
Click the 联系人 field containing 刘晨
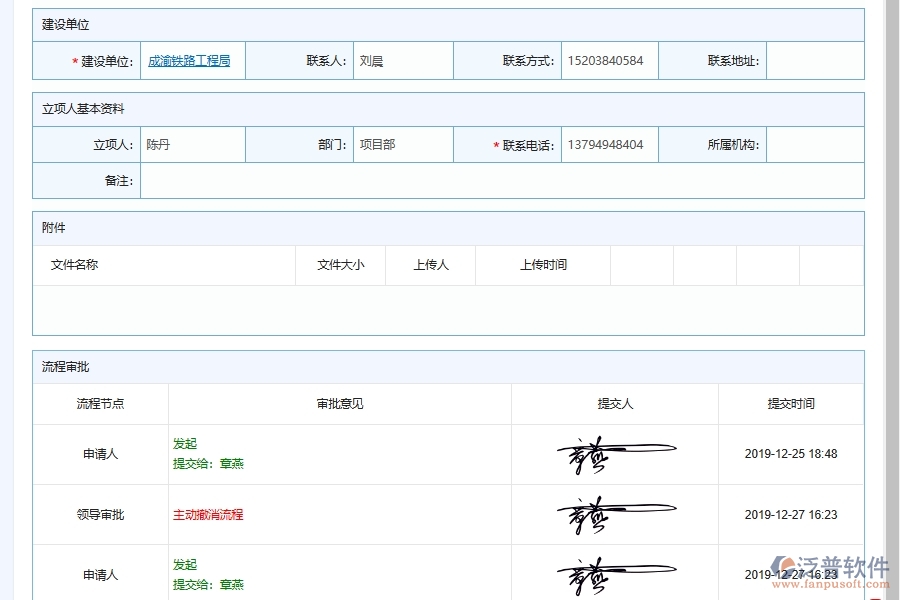click(x=402, y=61)
